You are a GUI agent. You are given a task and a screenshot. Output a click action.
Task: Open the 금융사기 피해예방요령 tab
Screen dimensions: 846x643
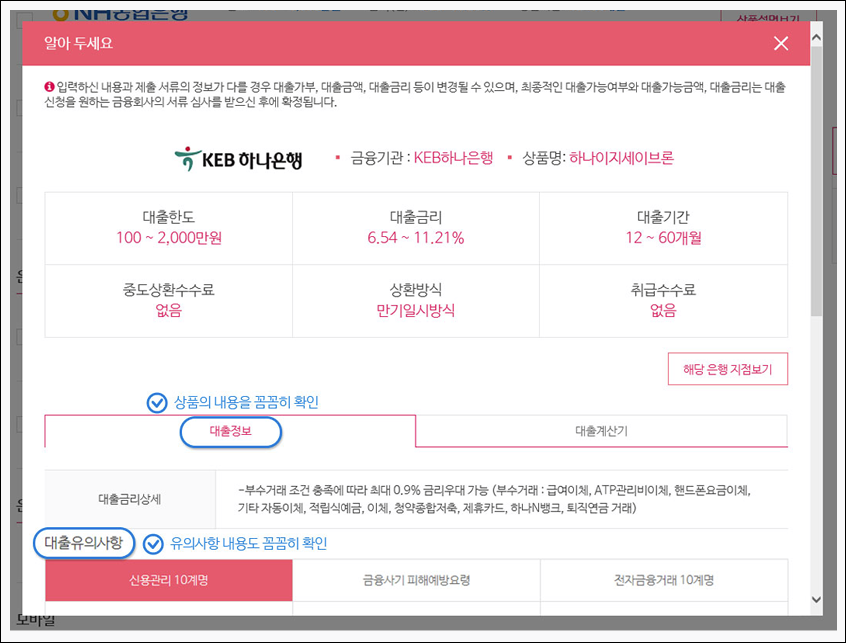[x=416, y=580]
